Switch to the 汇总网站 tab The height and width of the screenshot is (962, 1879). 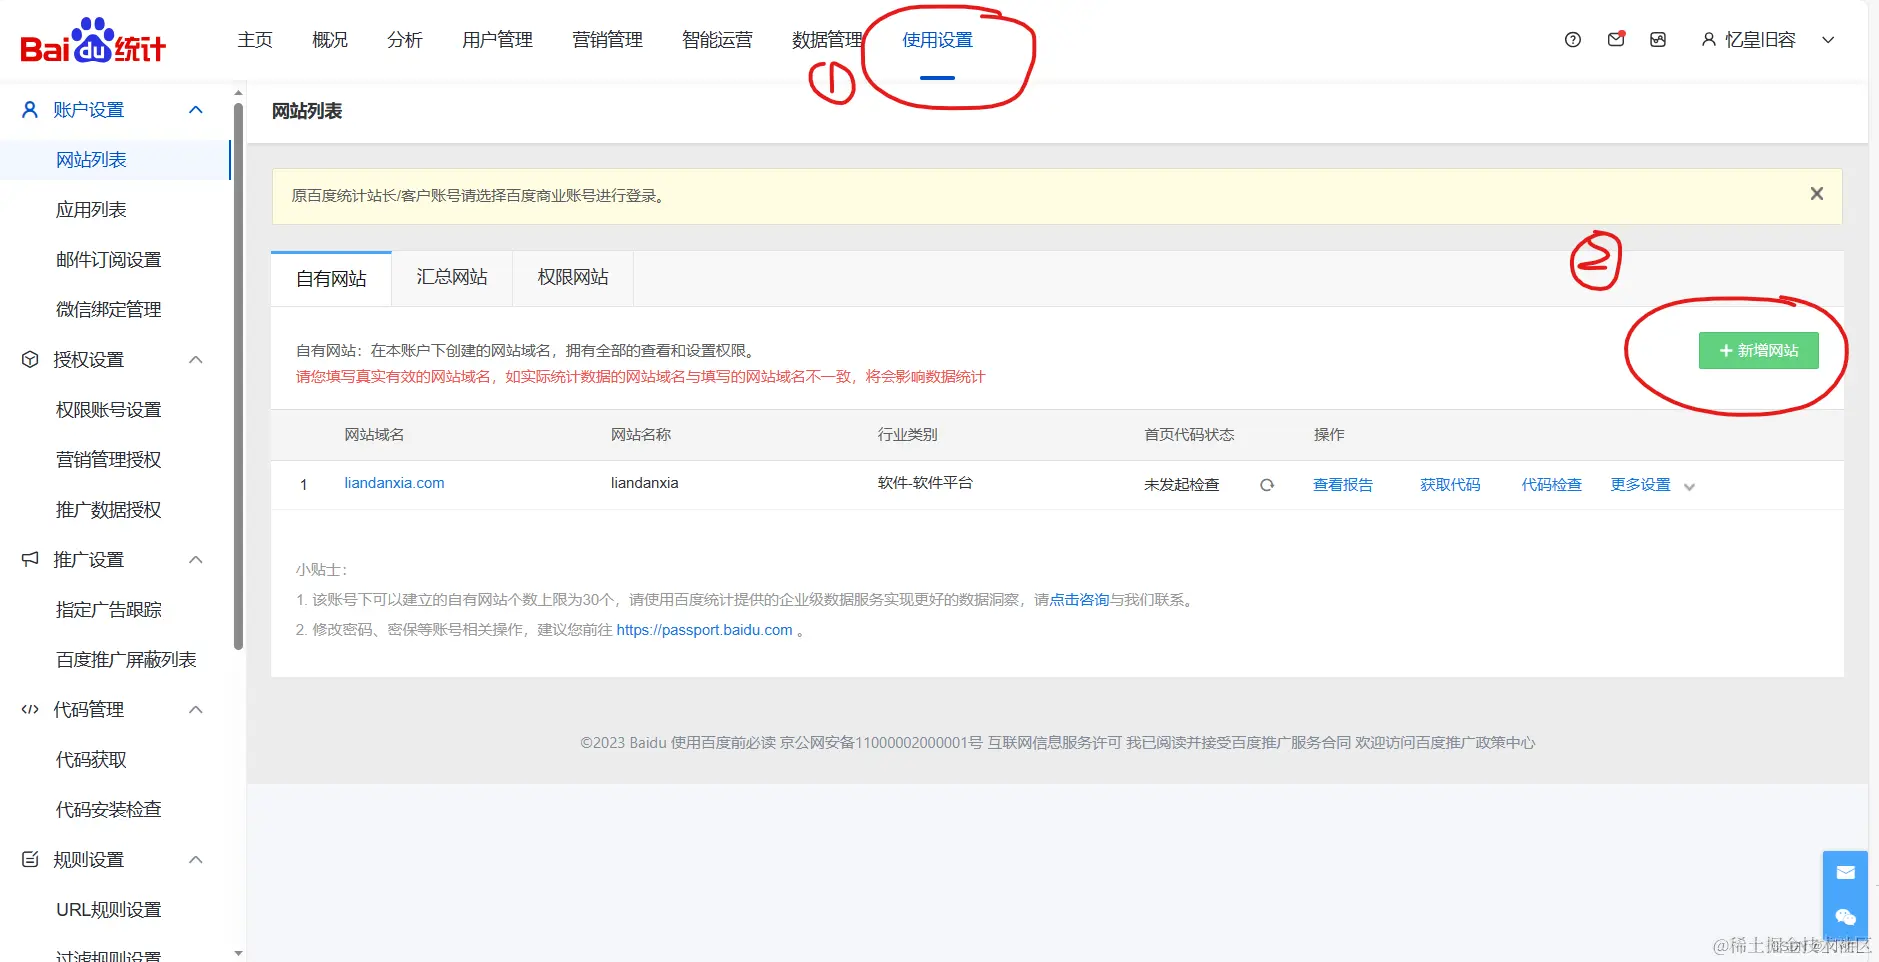tap(450, 277)
